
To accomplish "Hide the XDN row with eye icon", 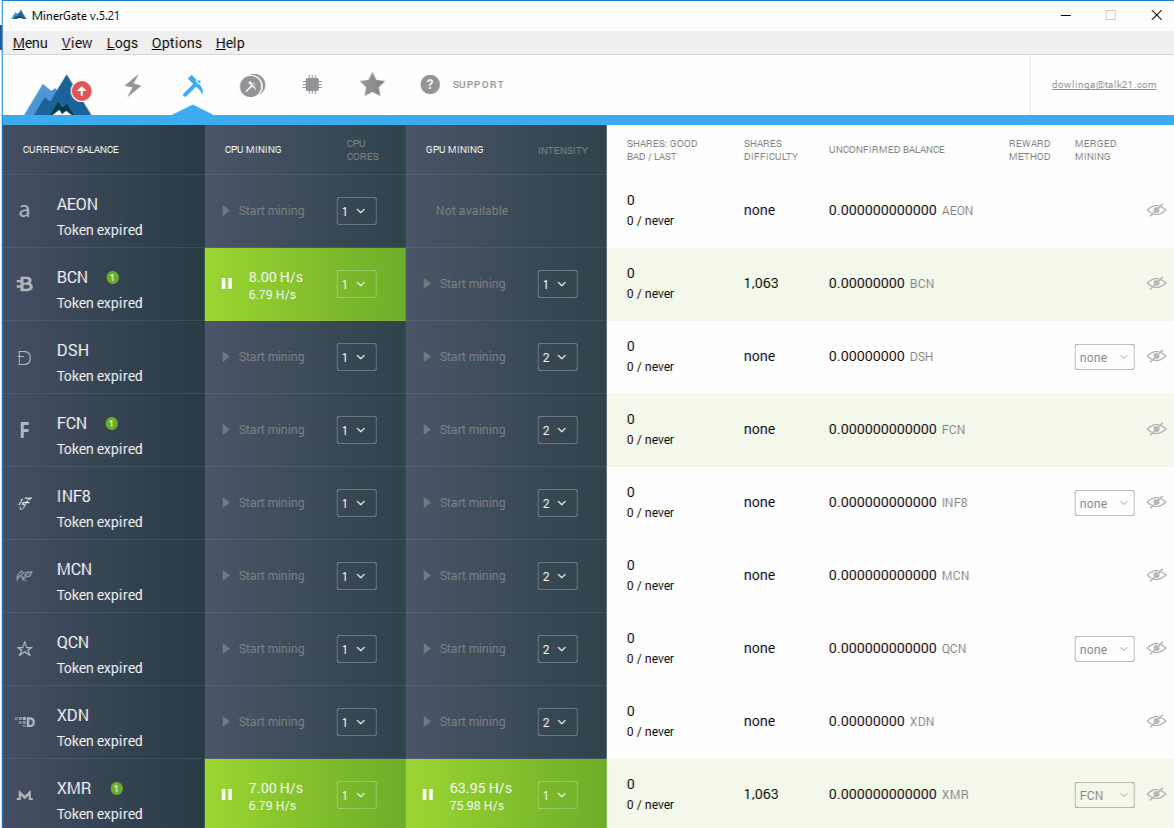I will click(x=1156, y=721).
